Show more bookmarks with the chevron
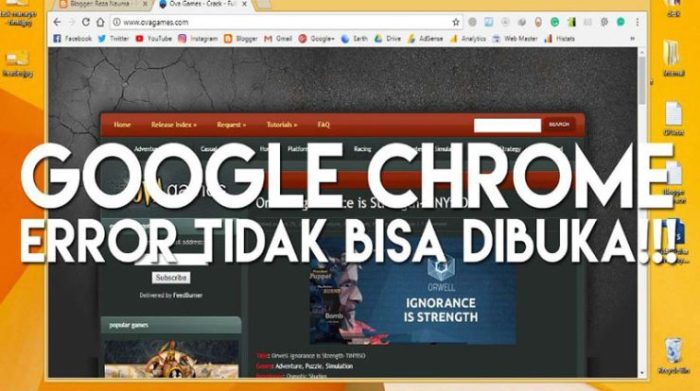This screenshot has height=391, width=700. click(x=632, y=39)
